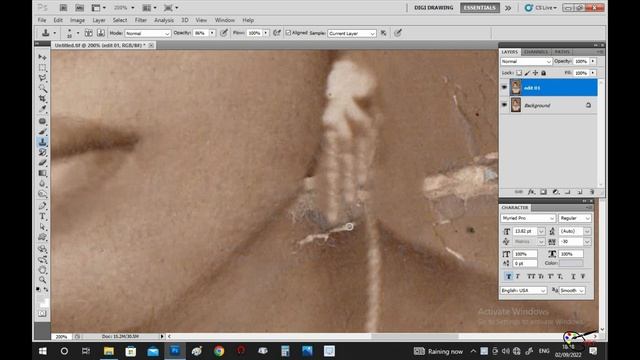Select the Pen tool
The height and width of the screenshot is (360, 640).
pos(42,206)
